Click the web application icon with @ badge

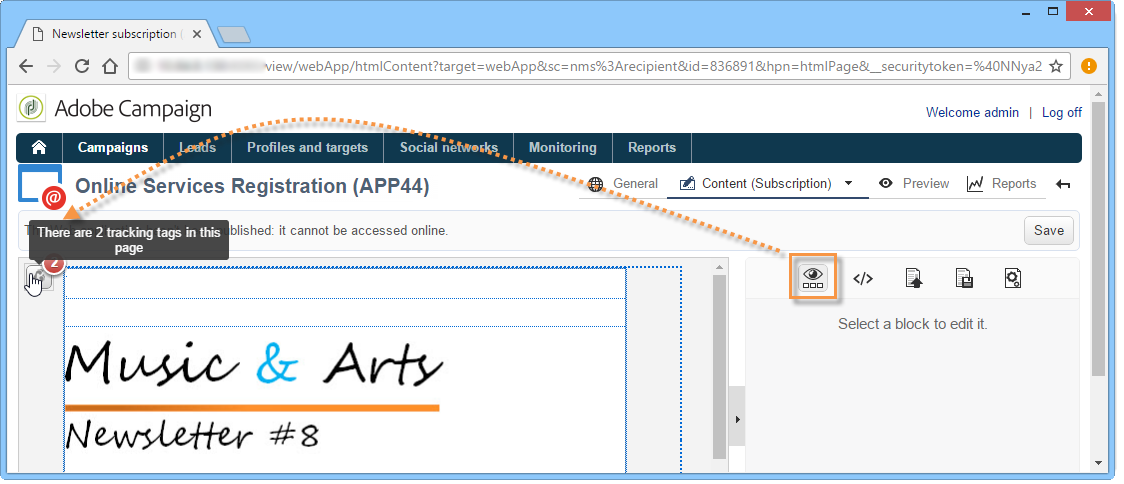point(41,186)
